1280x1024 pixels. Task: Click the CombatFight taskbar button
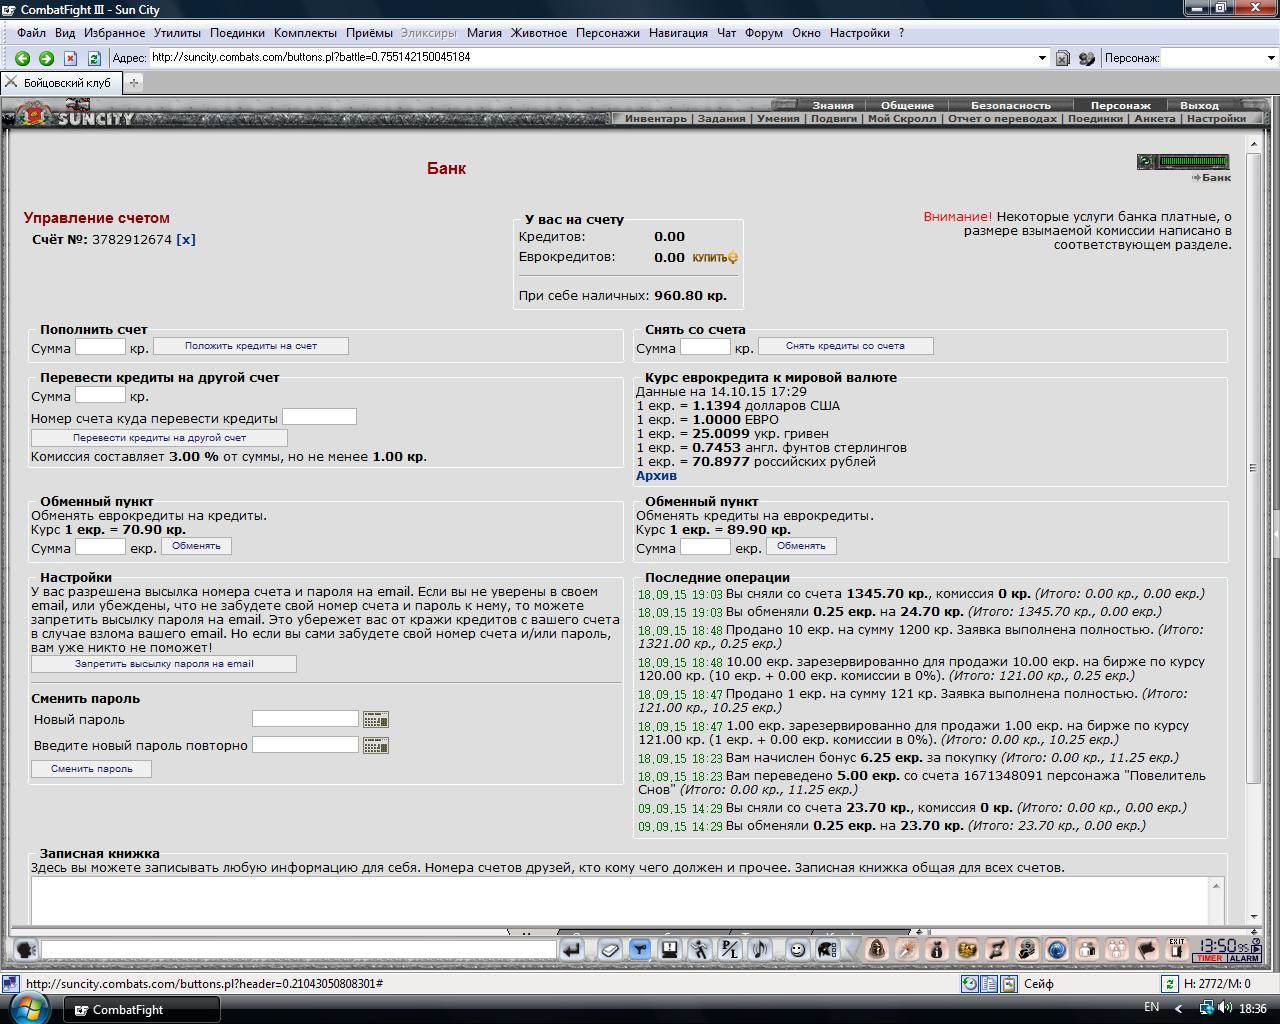(142, 1009)
